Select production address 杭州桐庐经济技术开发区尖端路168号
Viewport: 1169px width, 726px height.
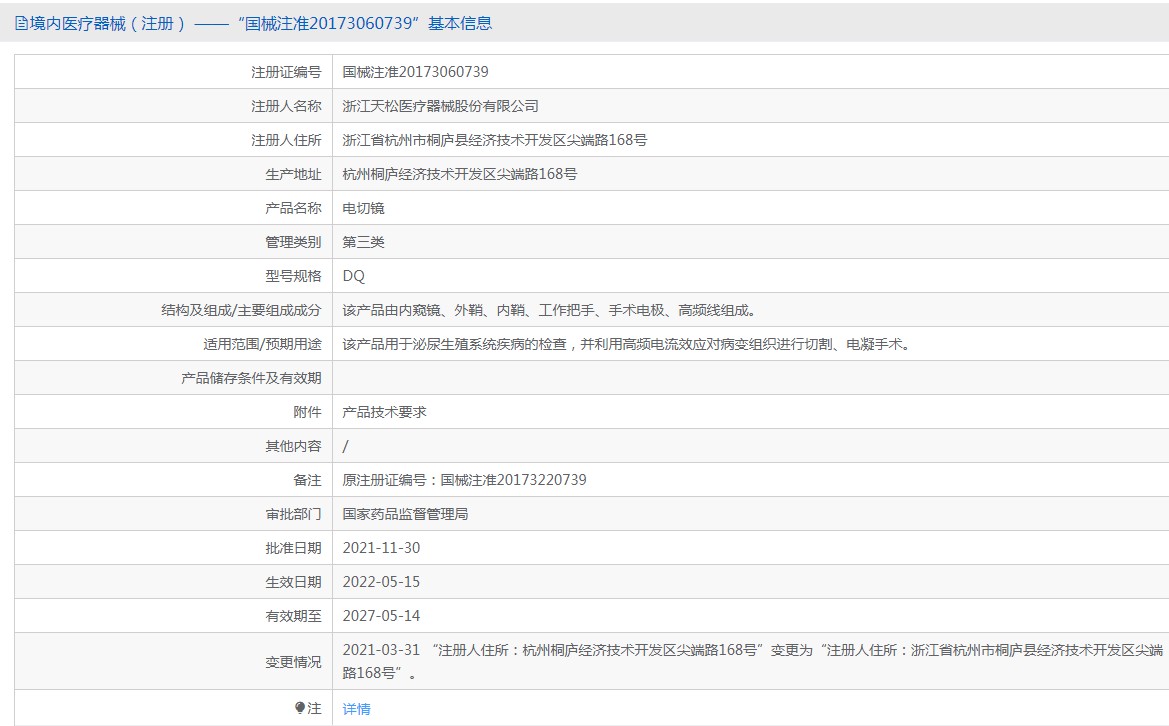pyautogui.click(x=460, y=174)
